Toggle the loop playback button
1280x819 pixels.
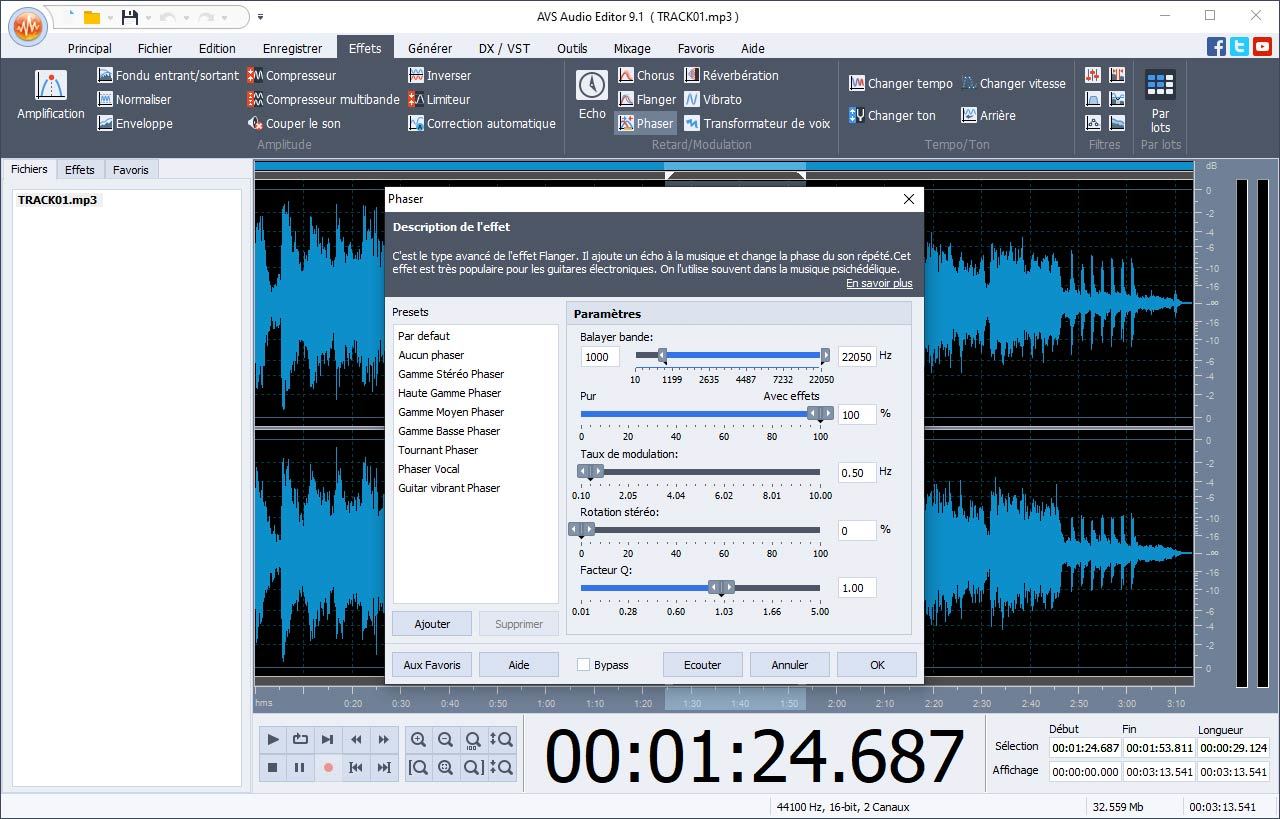tap(300, 740)
